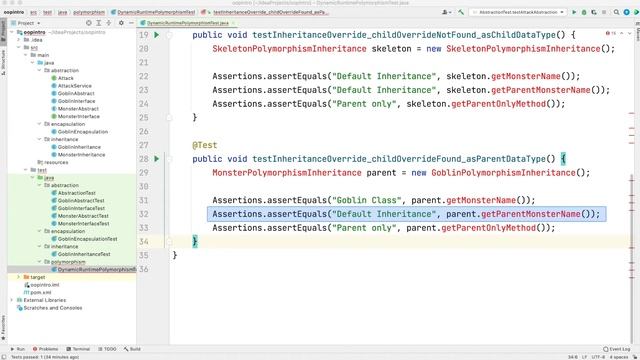Open MonsterAbstractTest in project tree

(80, 216)
